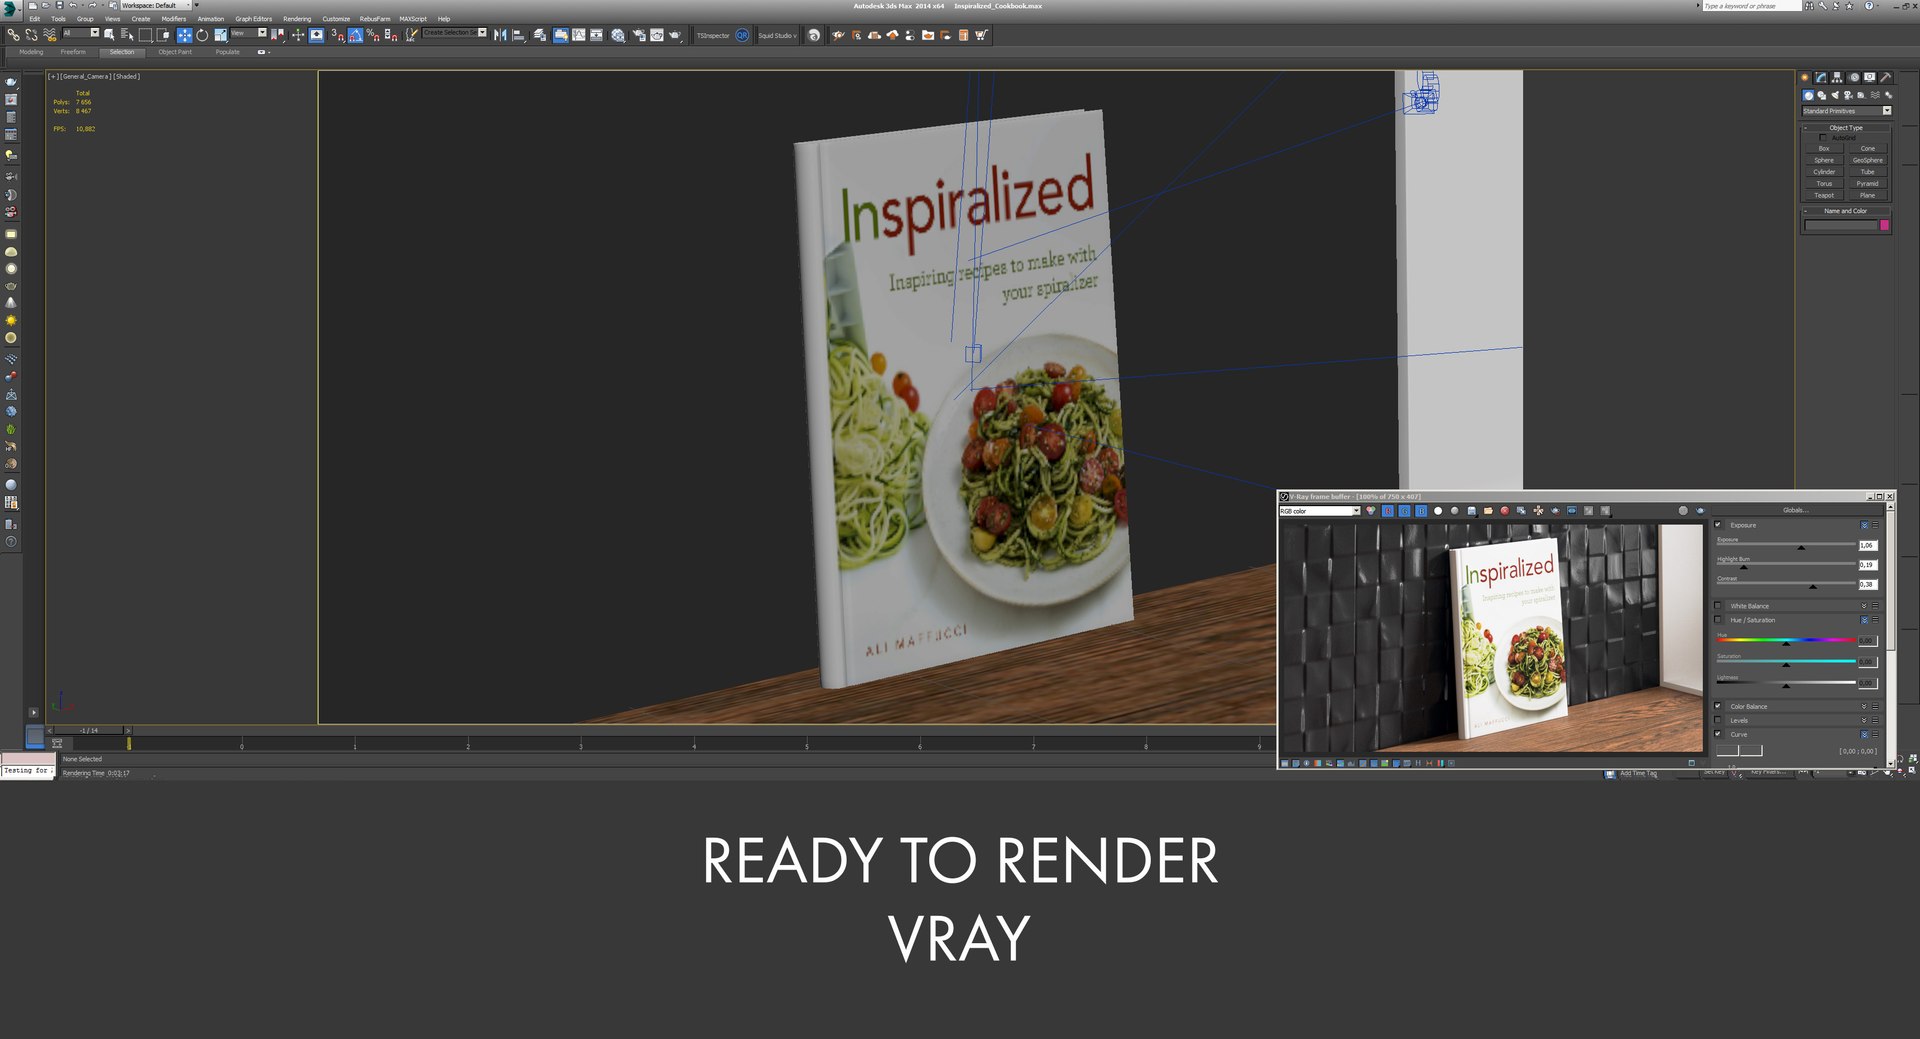The height and width of the screenshot is (1039, 1920).
Task: Click the object name input field
Action: [x=1841, y=225]
